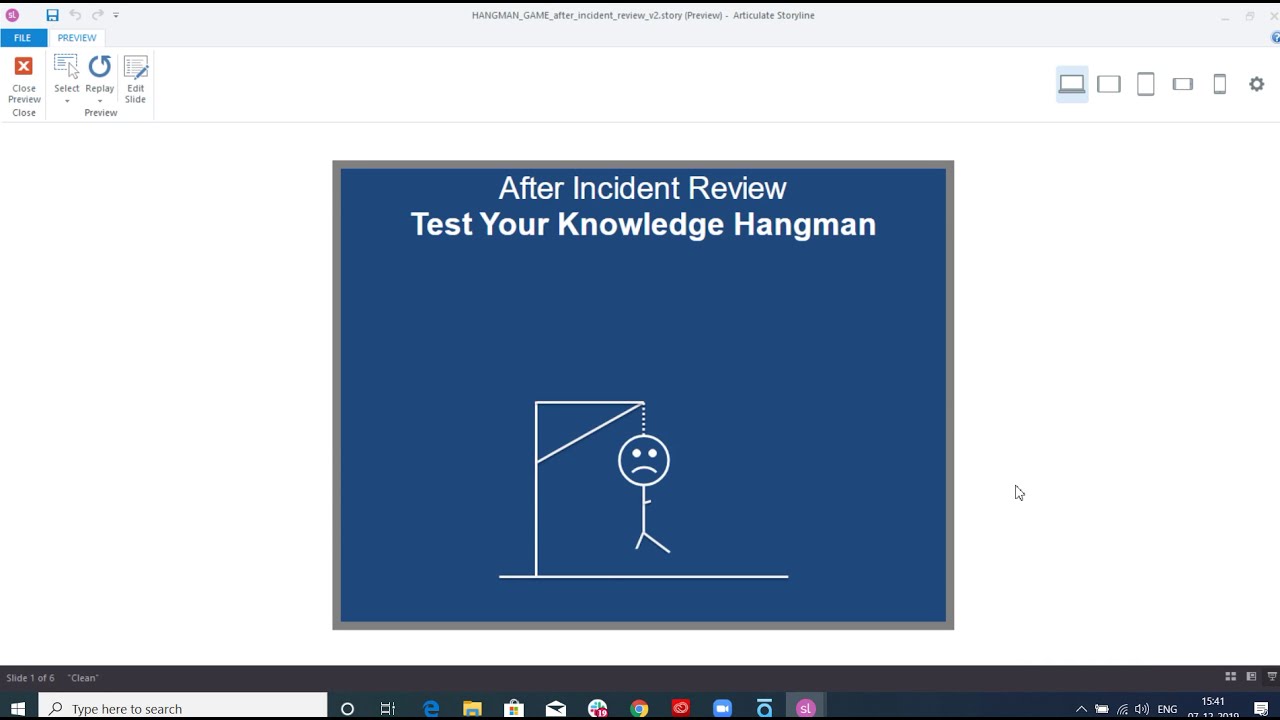Save the project with the floppy disk icon

pos(52,15)
